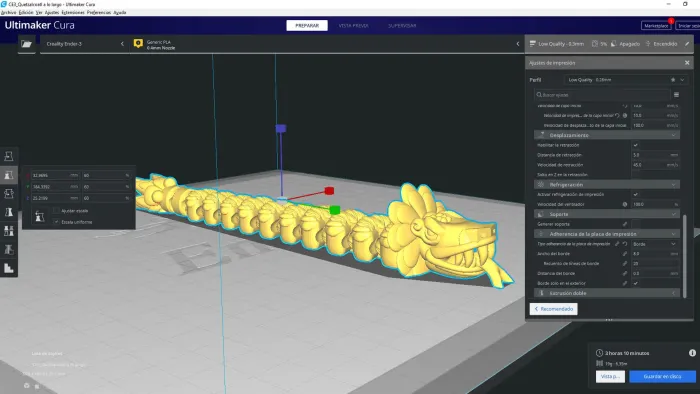
Task: Open the settings visibility hamburger menu icon
Action: click(676, 95)
